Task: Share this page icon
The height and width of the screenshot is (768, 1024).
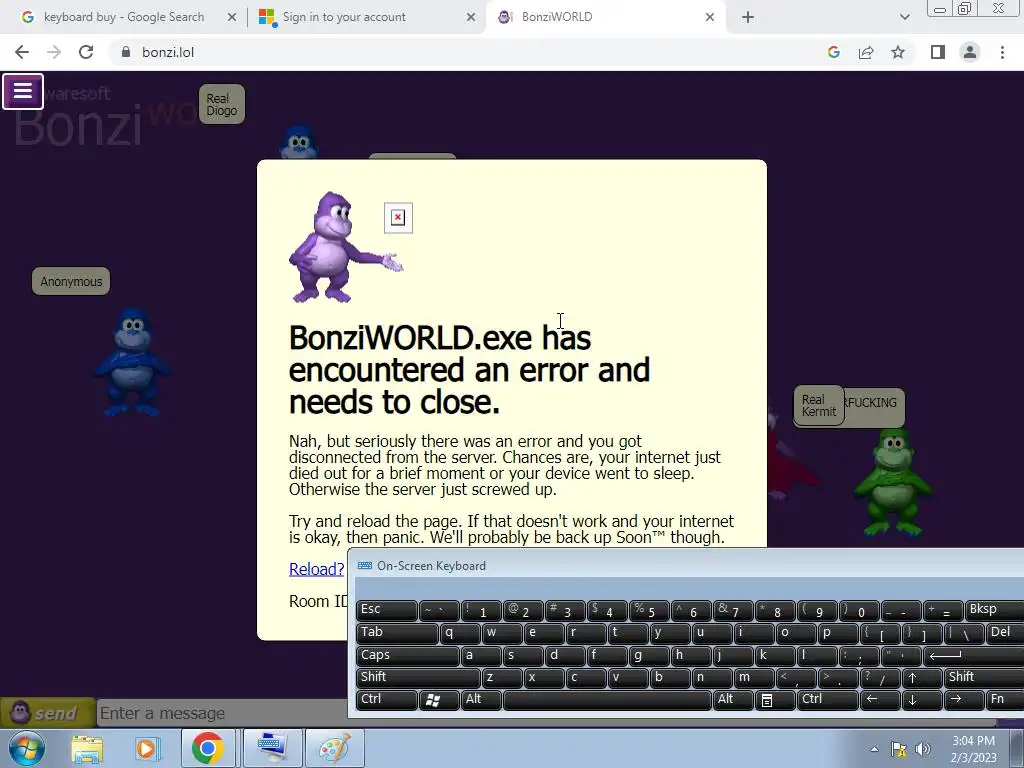Action: coord(866,52)
